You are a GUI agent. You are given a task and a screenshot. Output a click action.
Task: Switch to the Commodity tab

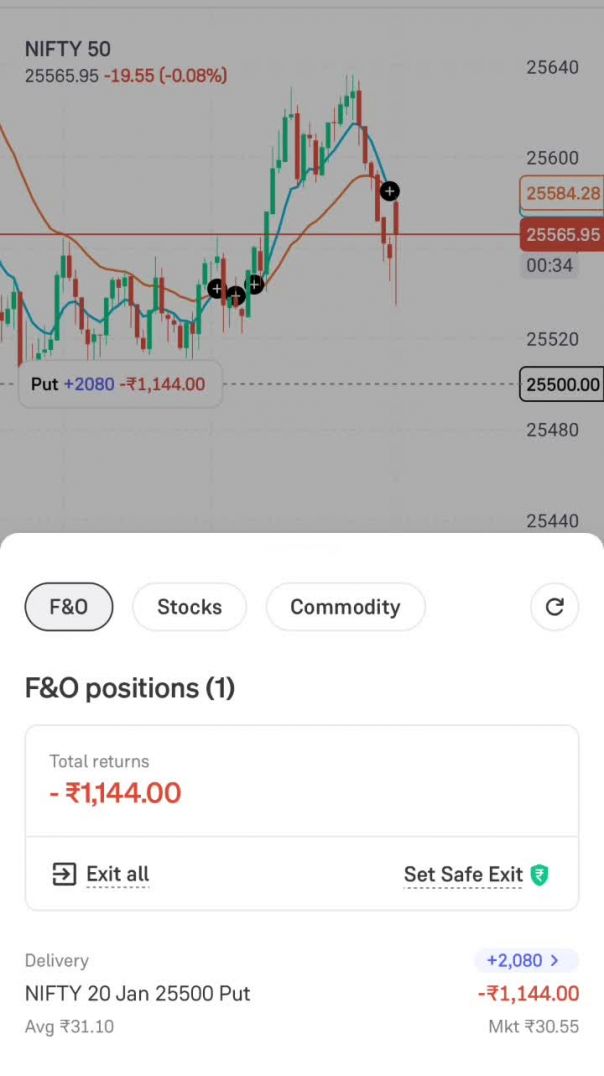tap(345, 607)
